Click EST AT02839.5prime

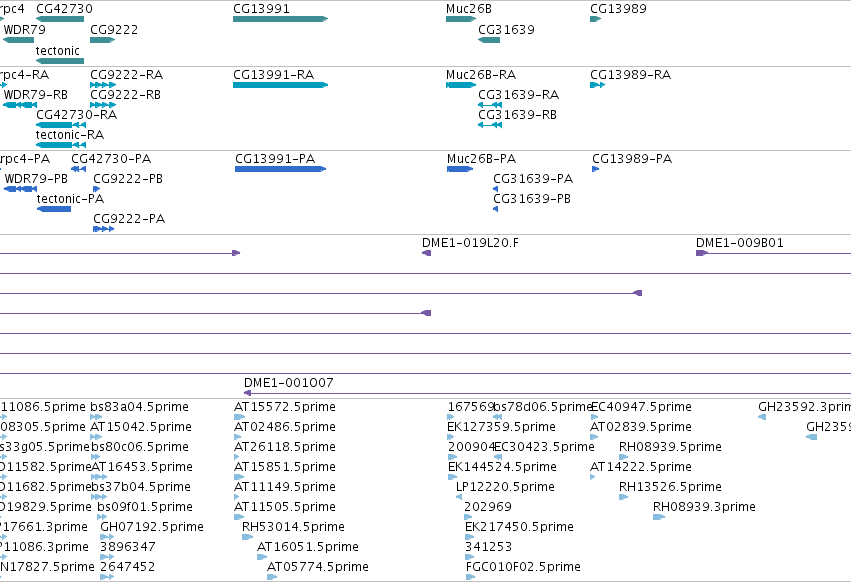[x=641, y=427]
